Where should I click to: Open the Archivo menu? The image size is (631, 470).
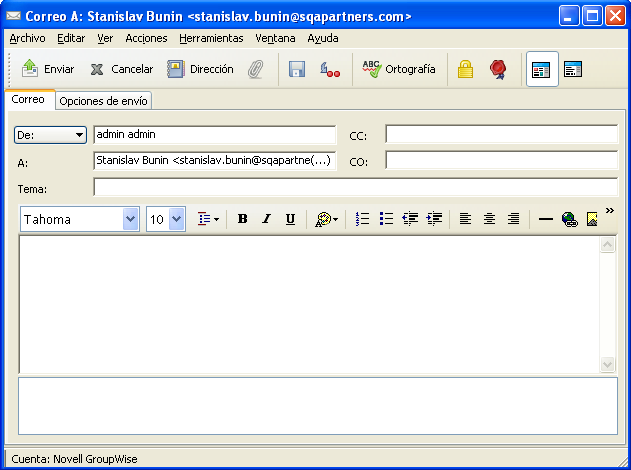27,38
